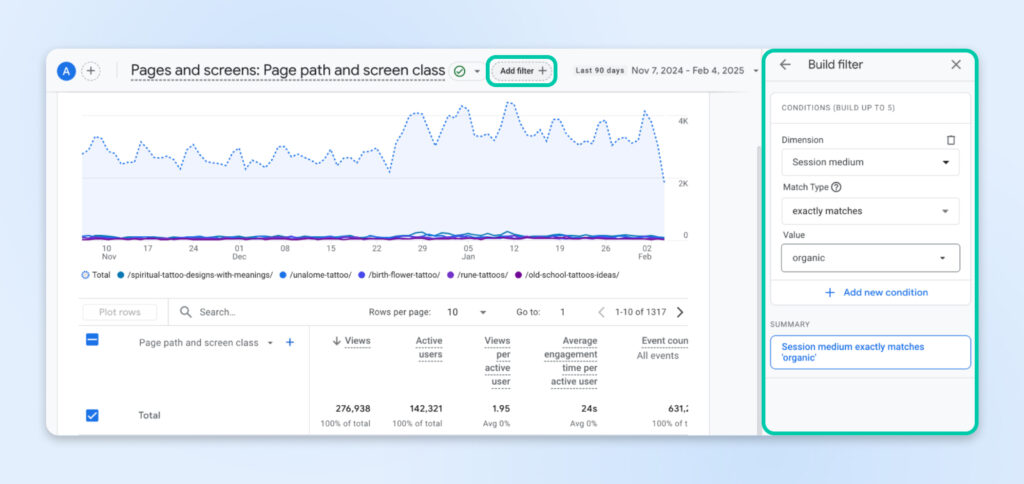Click the green report status checkmark

pyautogui.click(x=459, y=71)
